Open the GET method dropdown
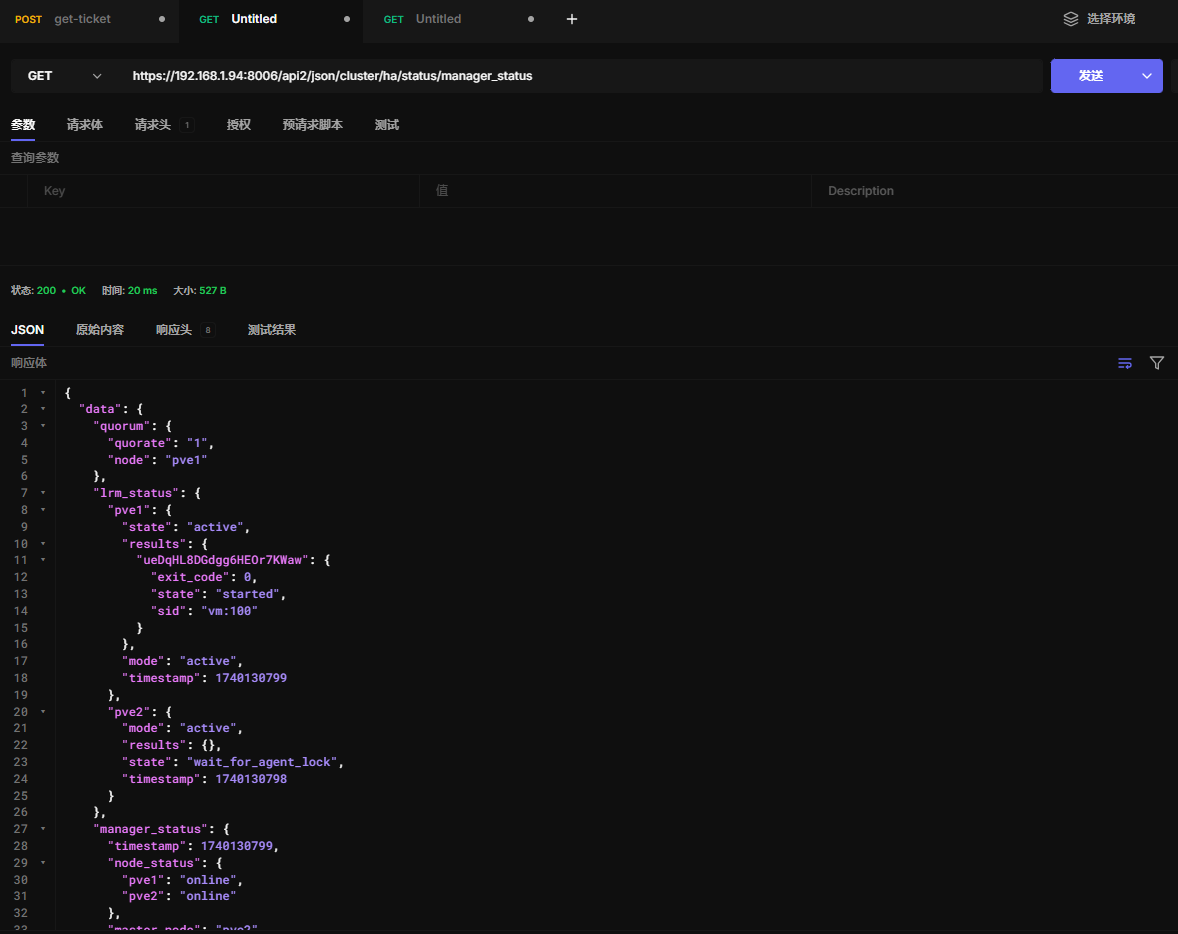 coord(65,76)
